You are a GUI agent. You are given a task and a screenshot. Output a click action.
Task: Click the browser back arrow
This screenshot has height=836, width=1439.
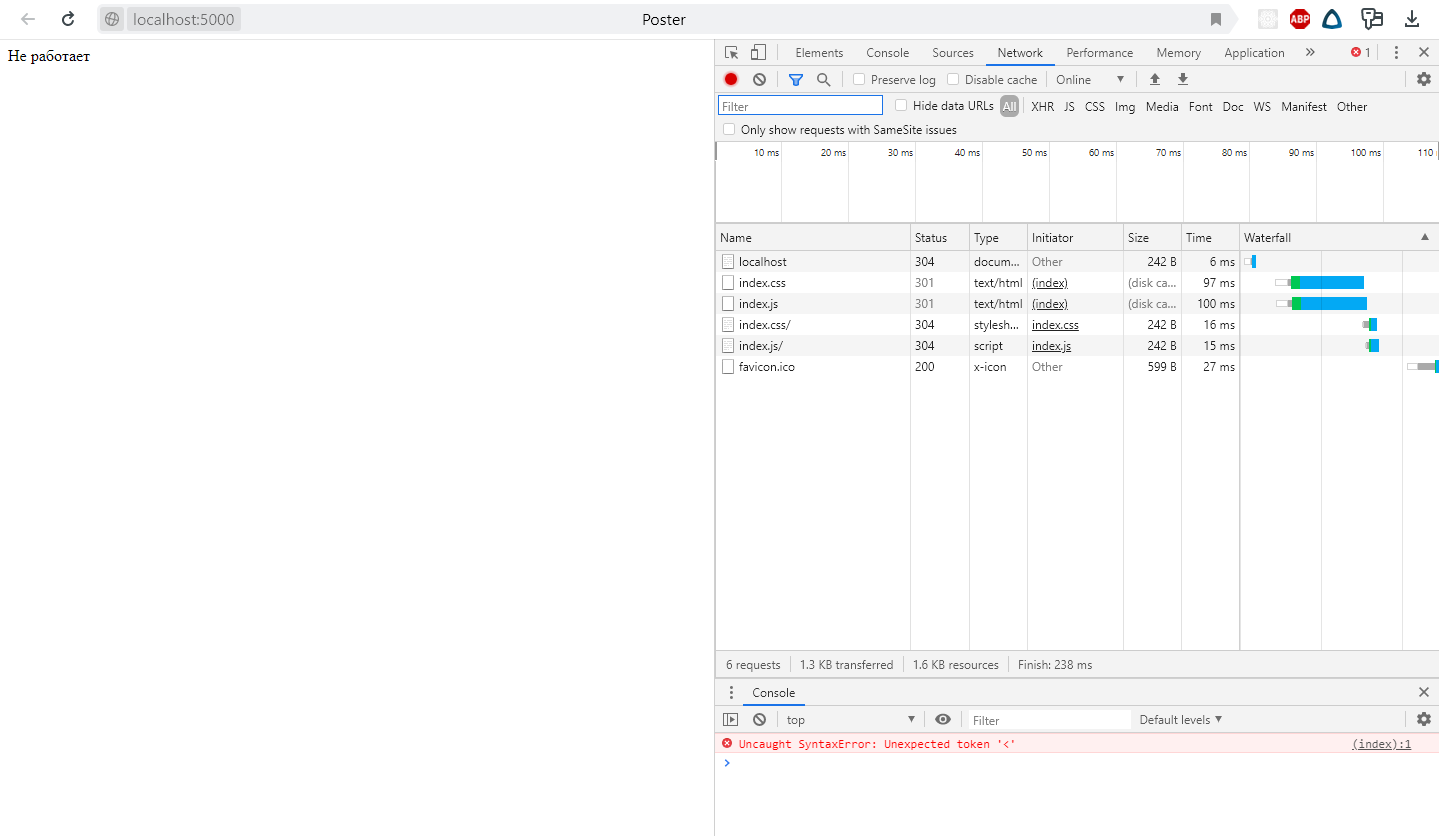[x=28, y=19]
